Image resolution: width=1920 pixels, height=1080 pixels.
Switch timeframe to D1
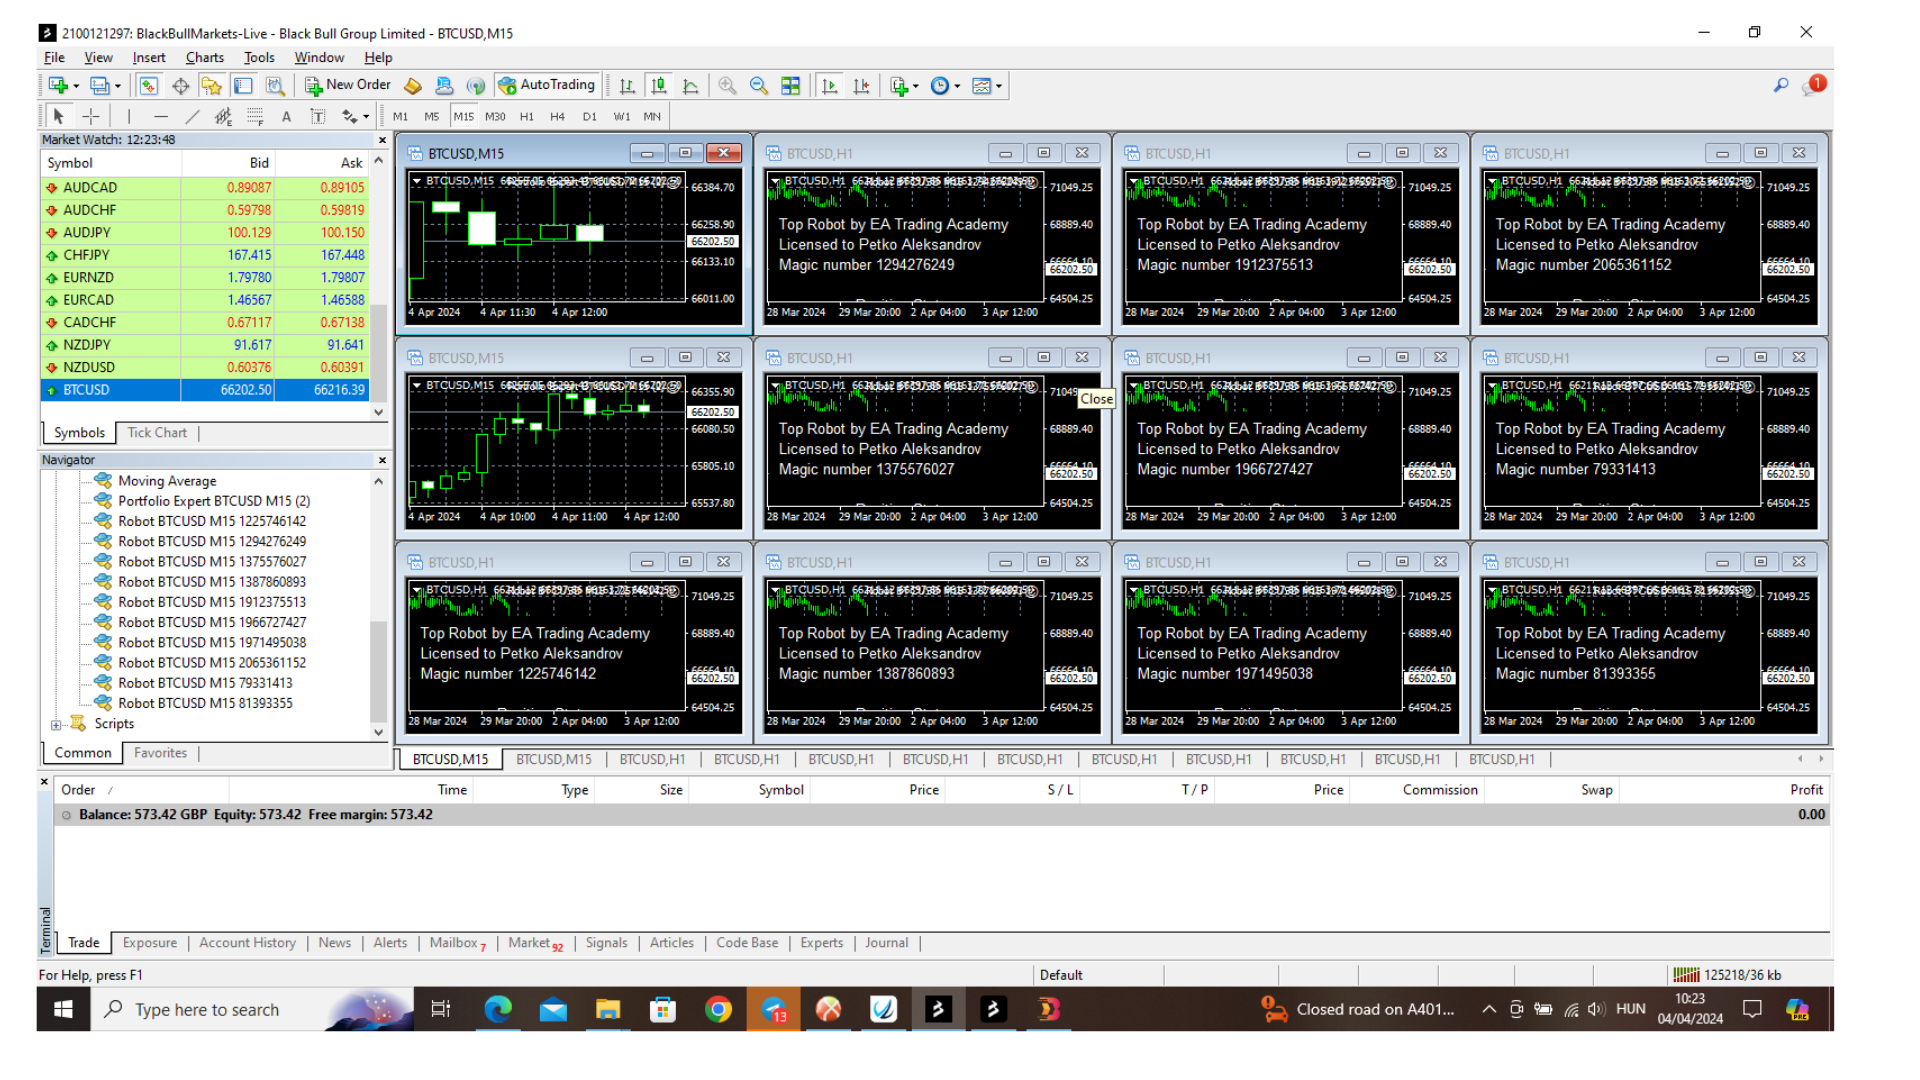click(590, 117)
